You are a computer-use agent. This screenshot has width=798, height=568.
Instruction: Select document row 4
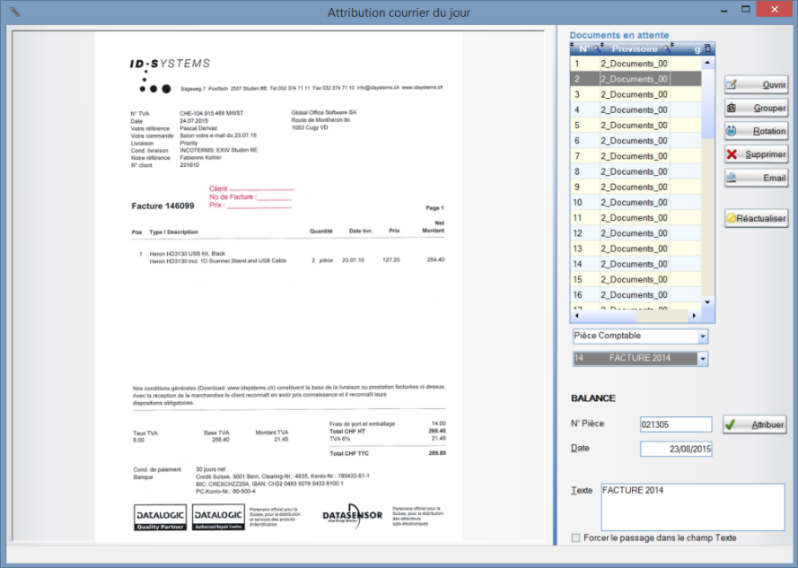point(636,110)
